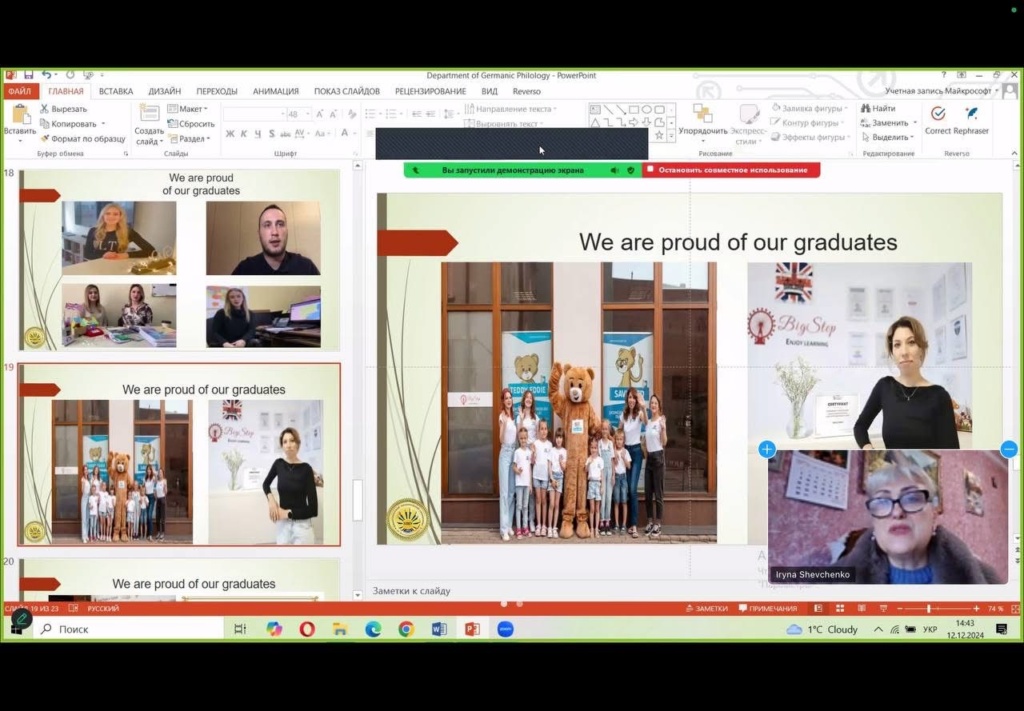
Task: Click the Redo icon in quick access toolbar
Action: 70,75
